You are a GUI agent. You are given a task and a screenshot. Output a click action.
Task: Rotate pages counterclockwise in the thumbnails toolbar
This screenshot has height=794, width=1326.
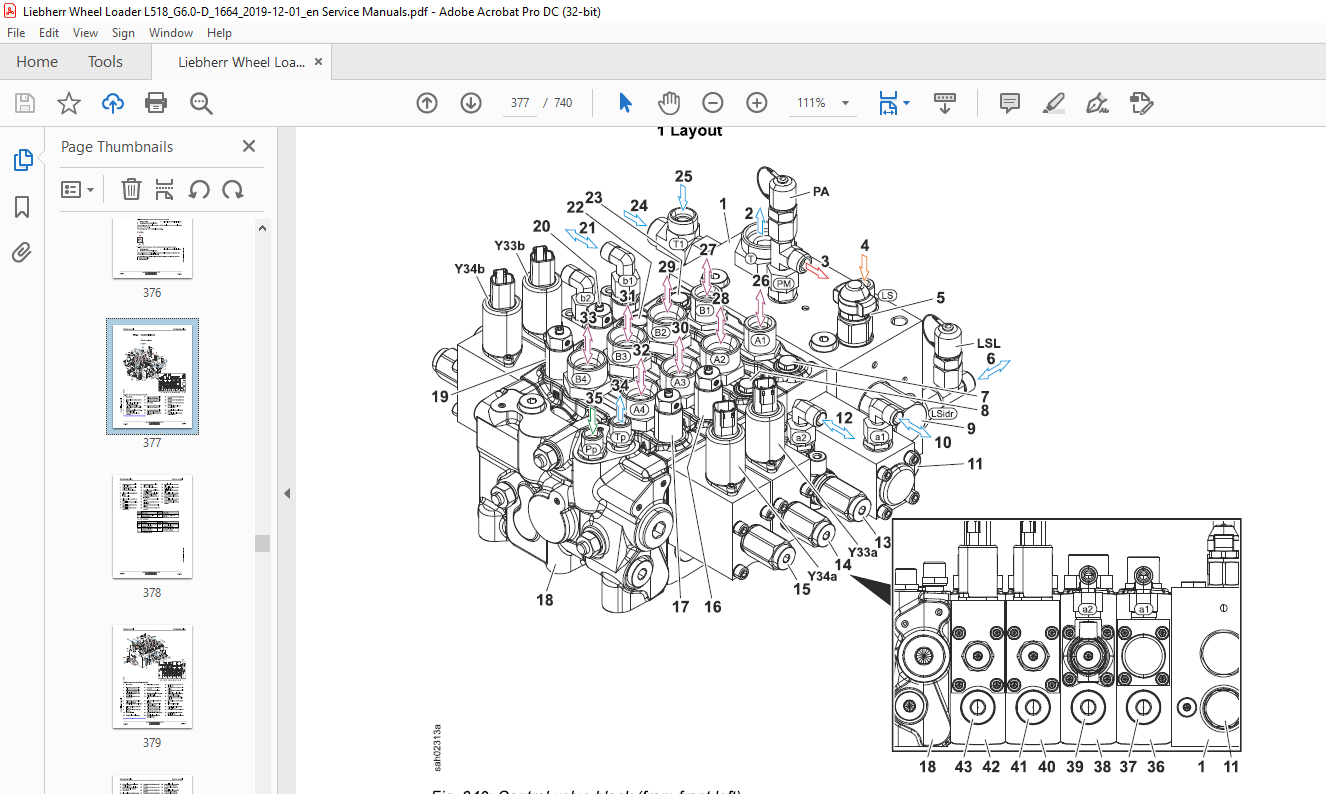[199, 189]
